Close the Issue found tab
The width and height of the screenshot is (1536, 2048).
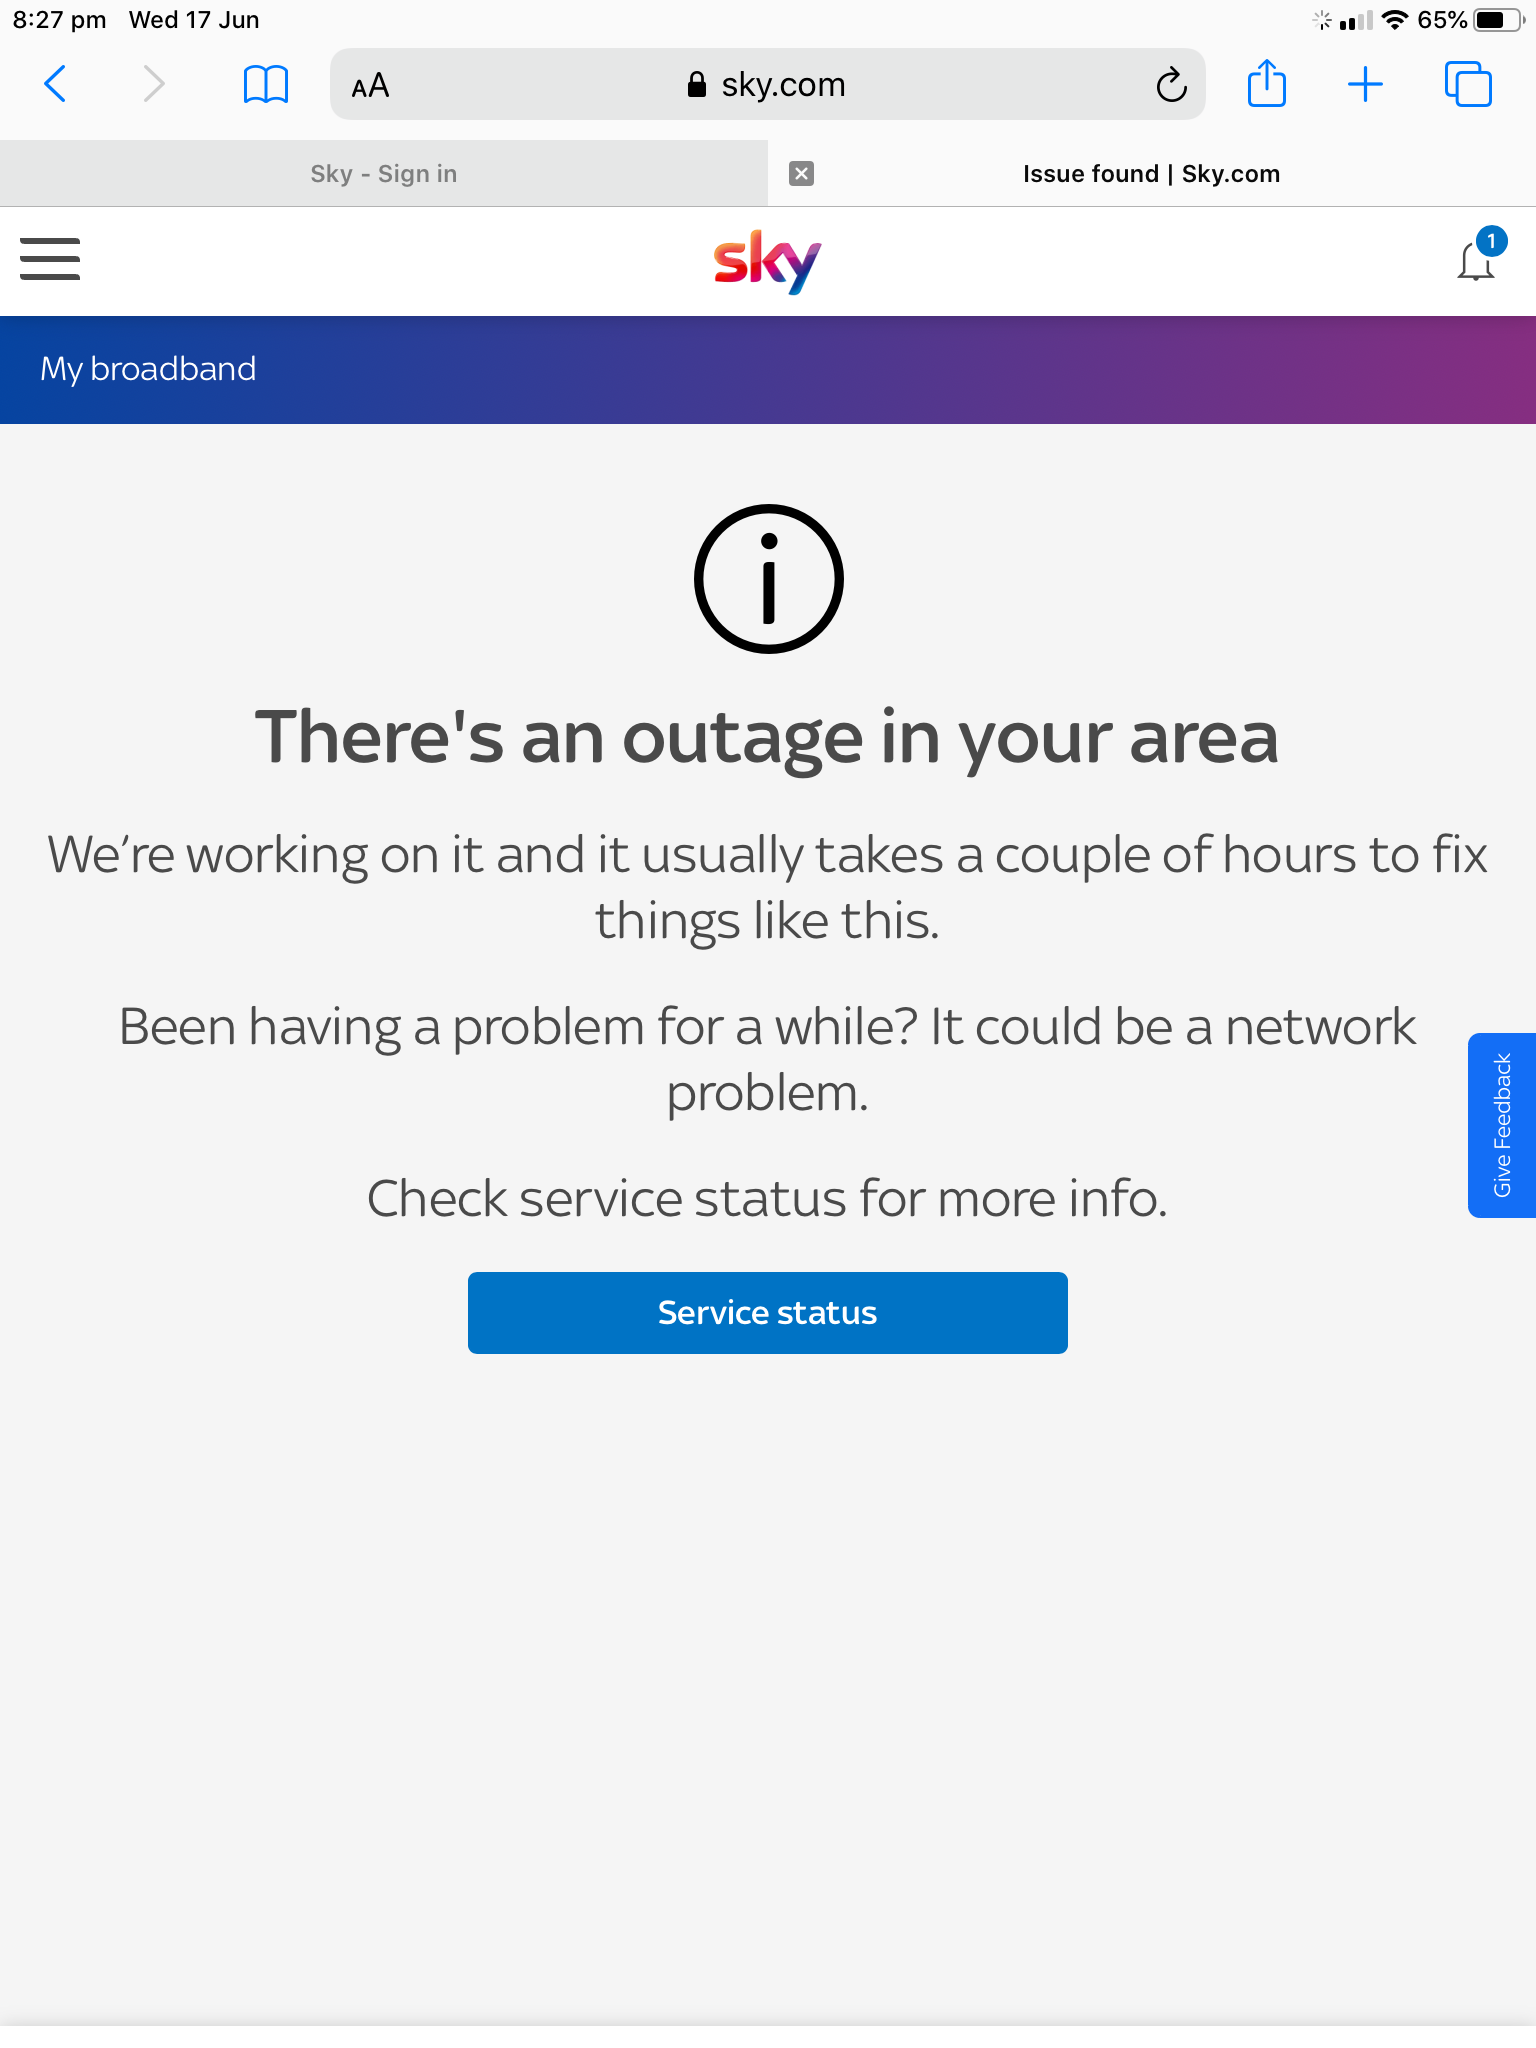pos(801,174)
